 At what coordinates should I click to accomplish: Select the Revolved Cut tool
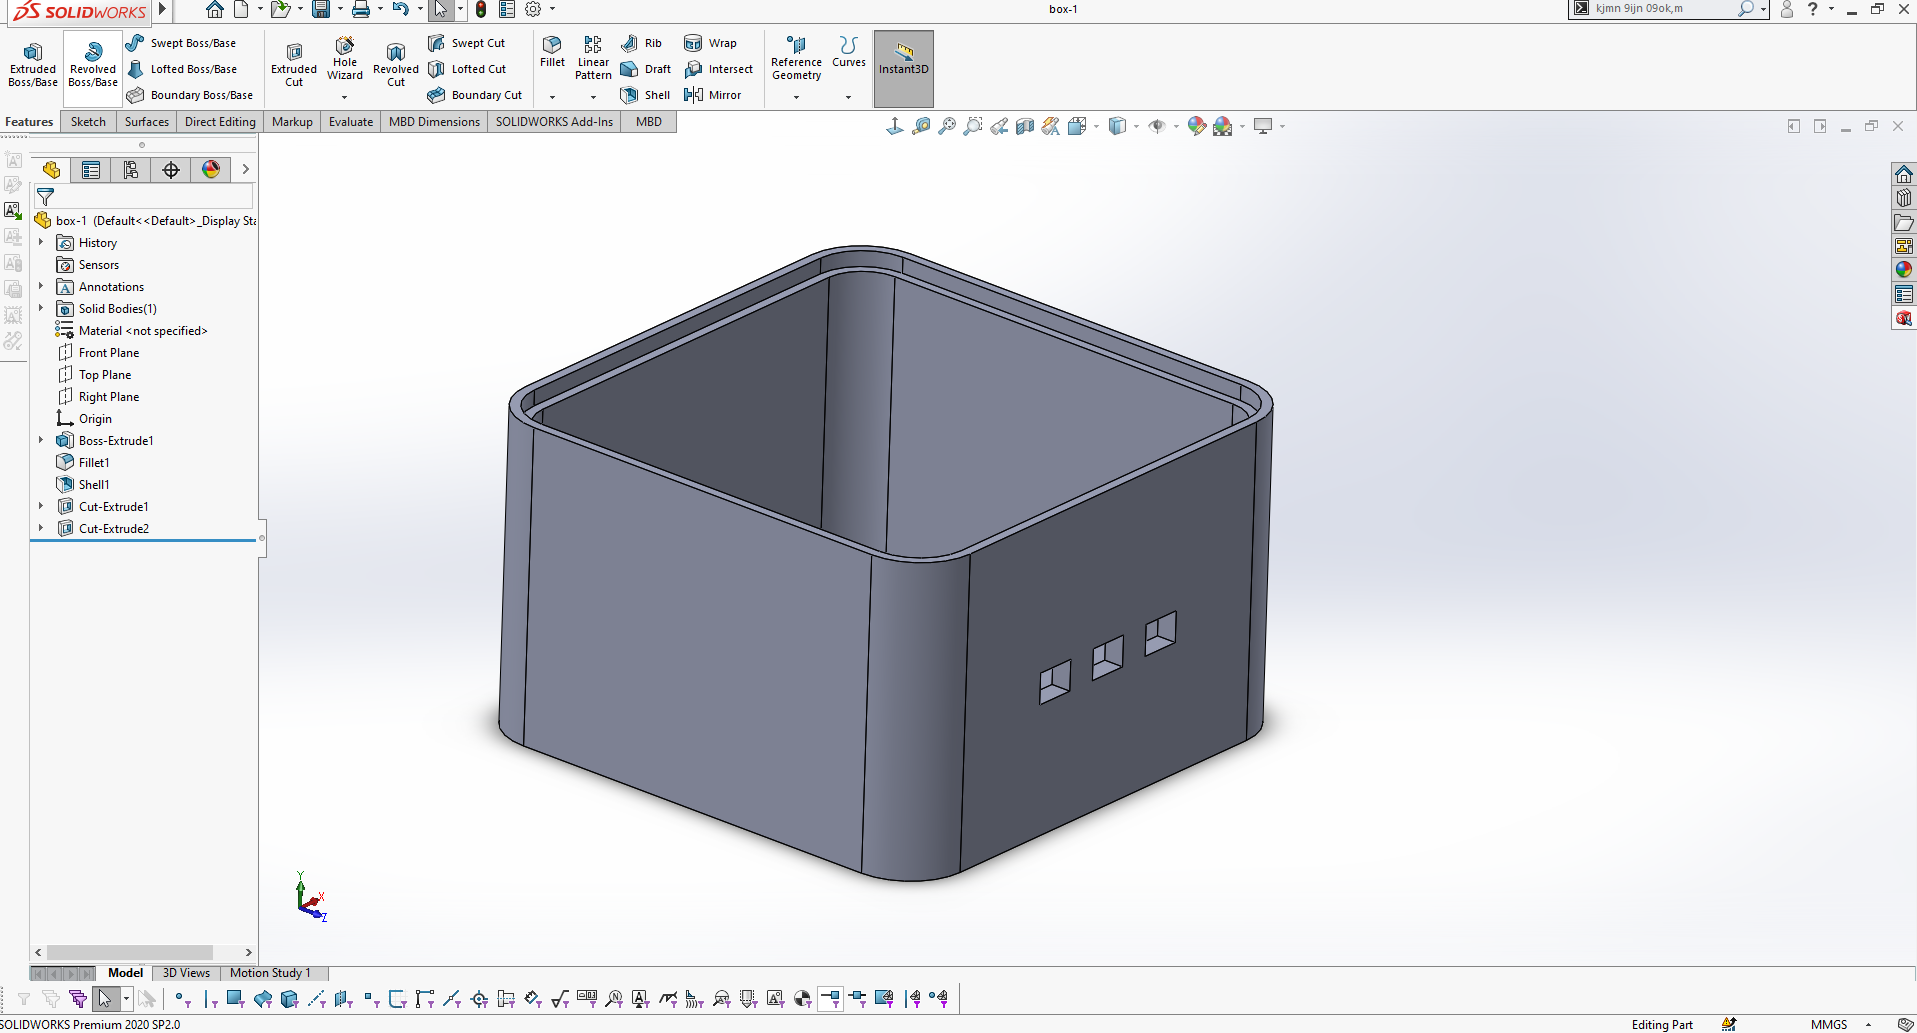pos(396,64)
